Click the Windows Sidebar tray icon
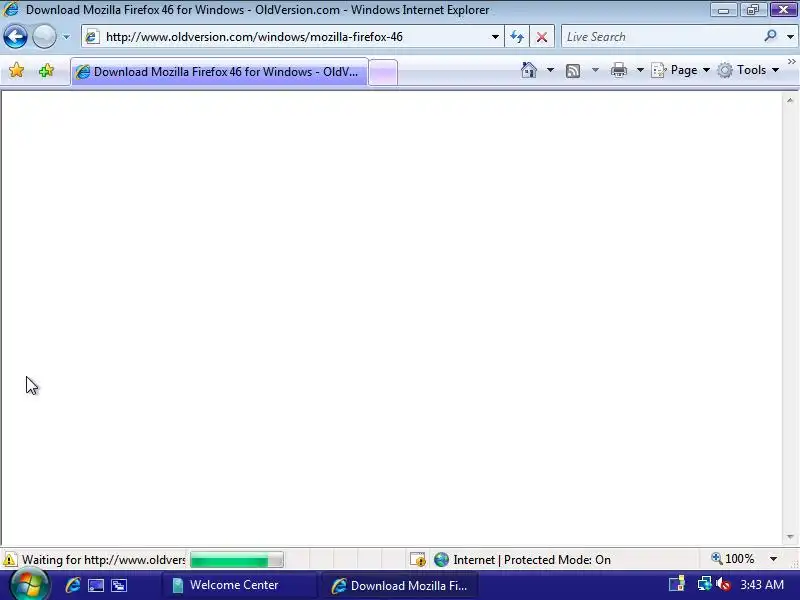Screen dimensions: 800x600 (x=677, y=585)
